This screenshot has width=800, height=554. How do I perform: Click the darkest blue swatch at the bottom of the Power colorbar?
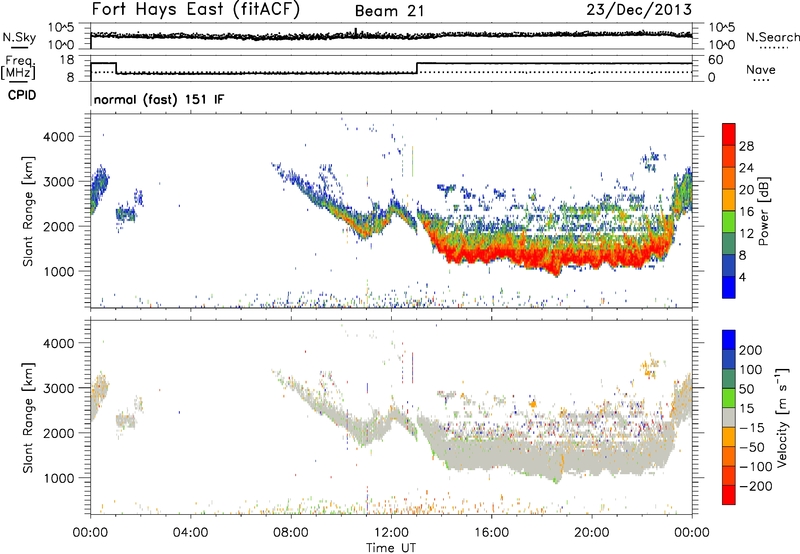pyautogui.click(x=729, y=287)
